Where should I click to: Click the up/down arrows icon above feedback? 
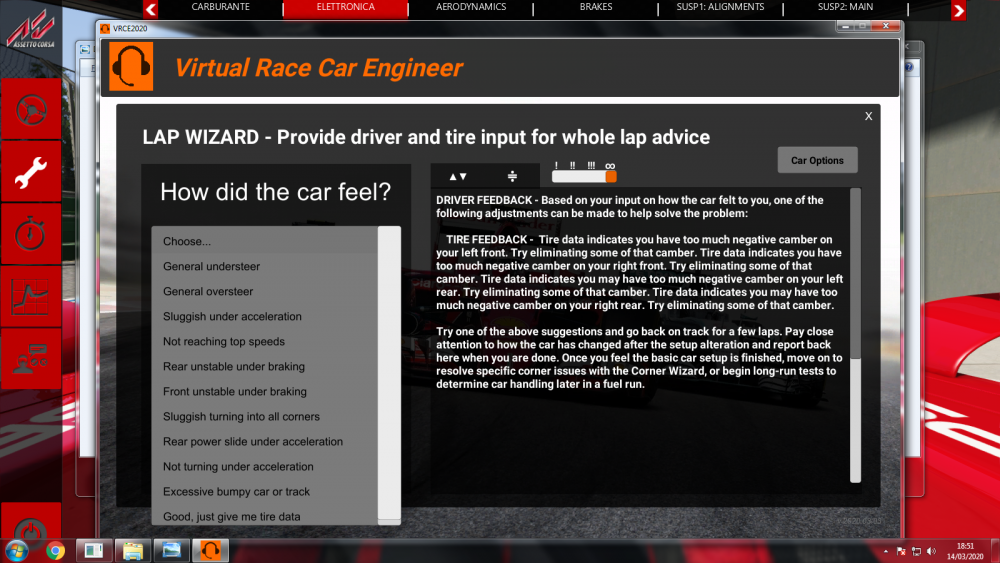point(458,176)
